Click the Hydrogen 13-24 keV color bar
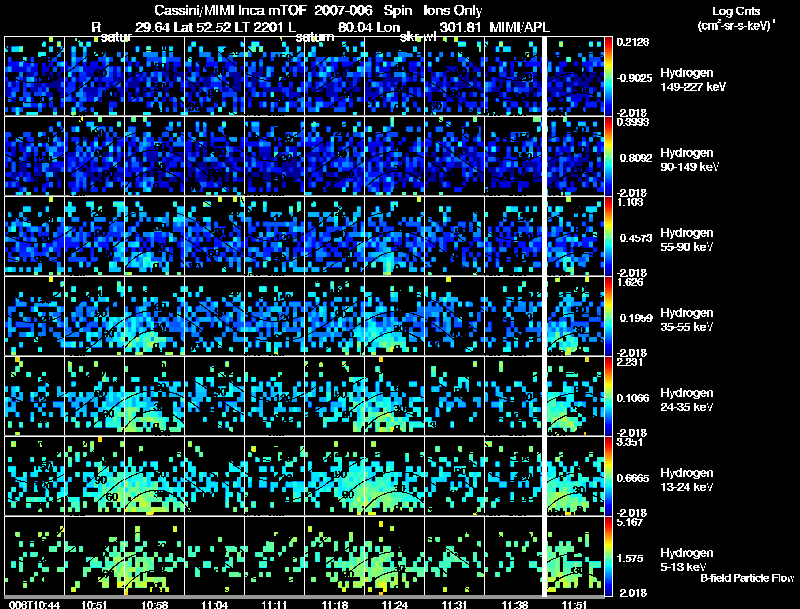Viewport: 800px width, 609px height. pos(608,476)
